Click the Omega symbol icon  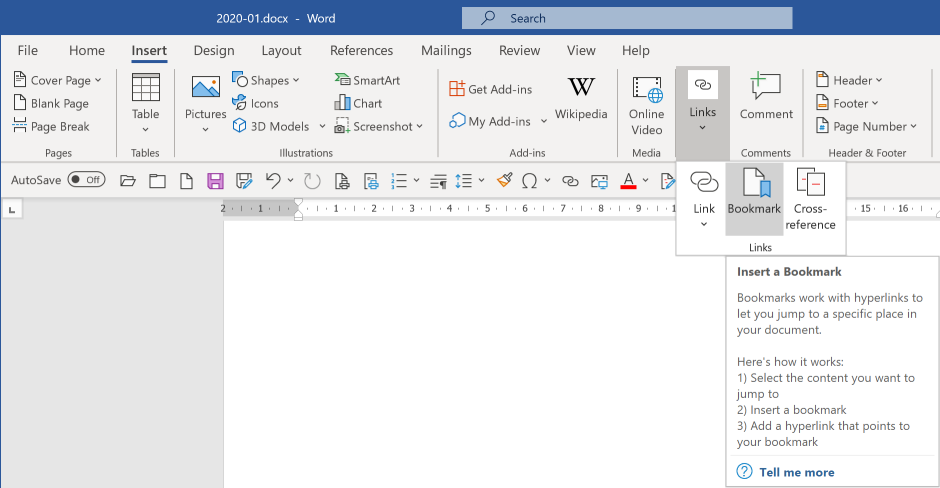[x=529, y=180]
